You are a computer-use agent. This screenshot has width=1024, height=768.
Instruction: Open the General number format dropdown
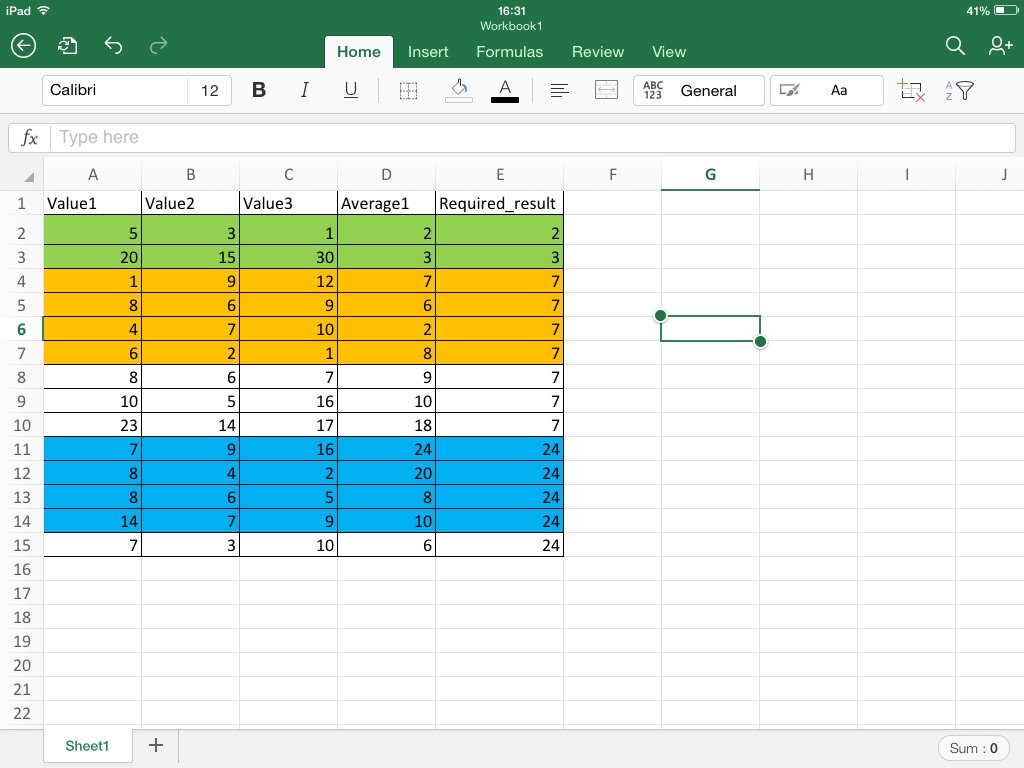pos(699,90)
